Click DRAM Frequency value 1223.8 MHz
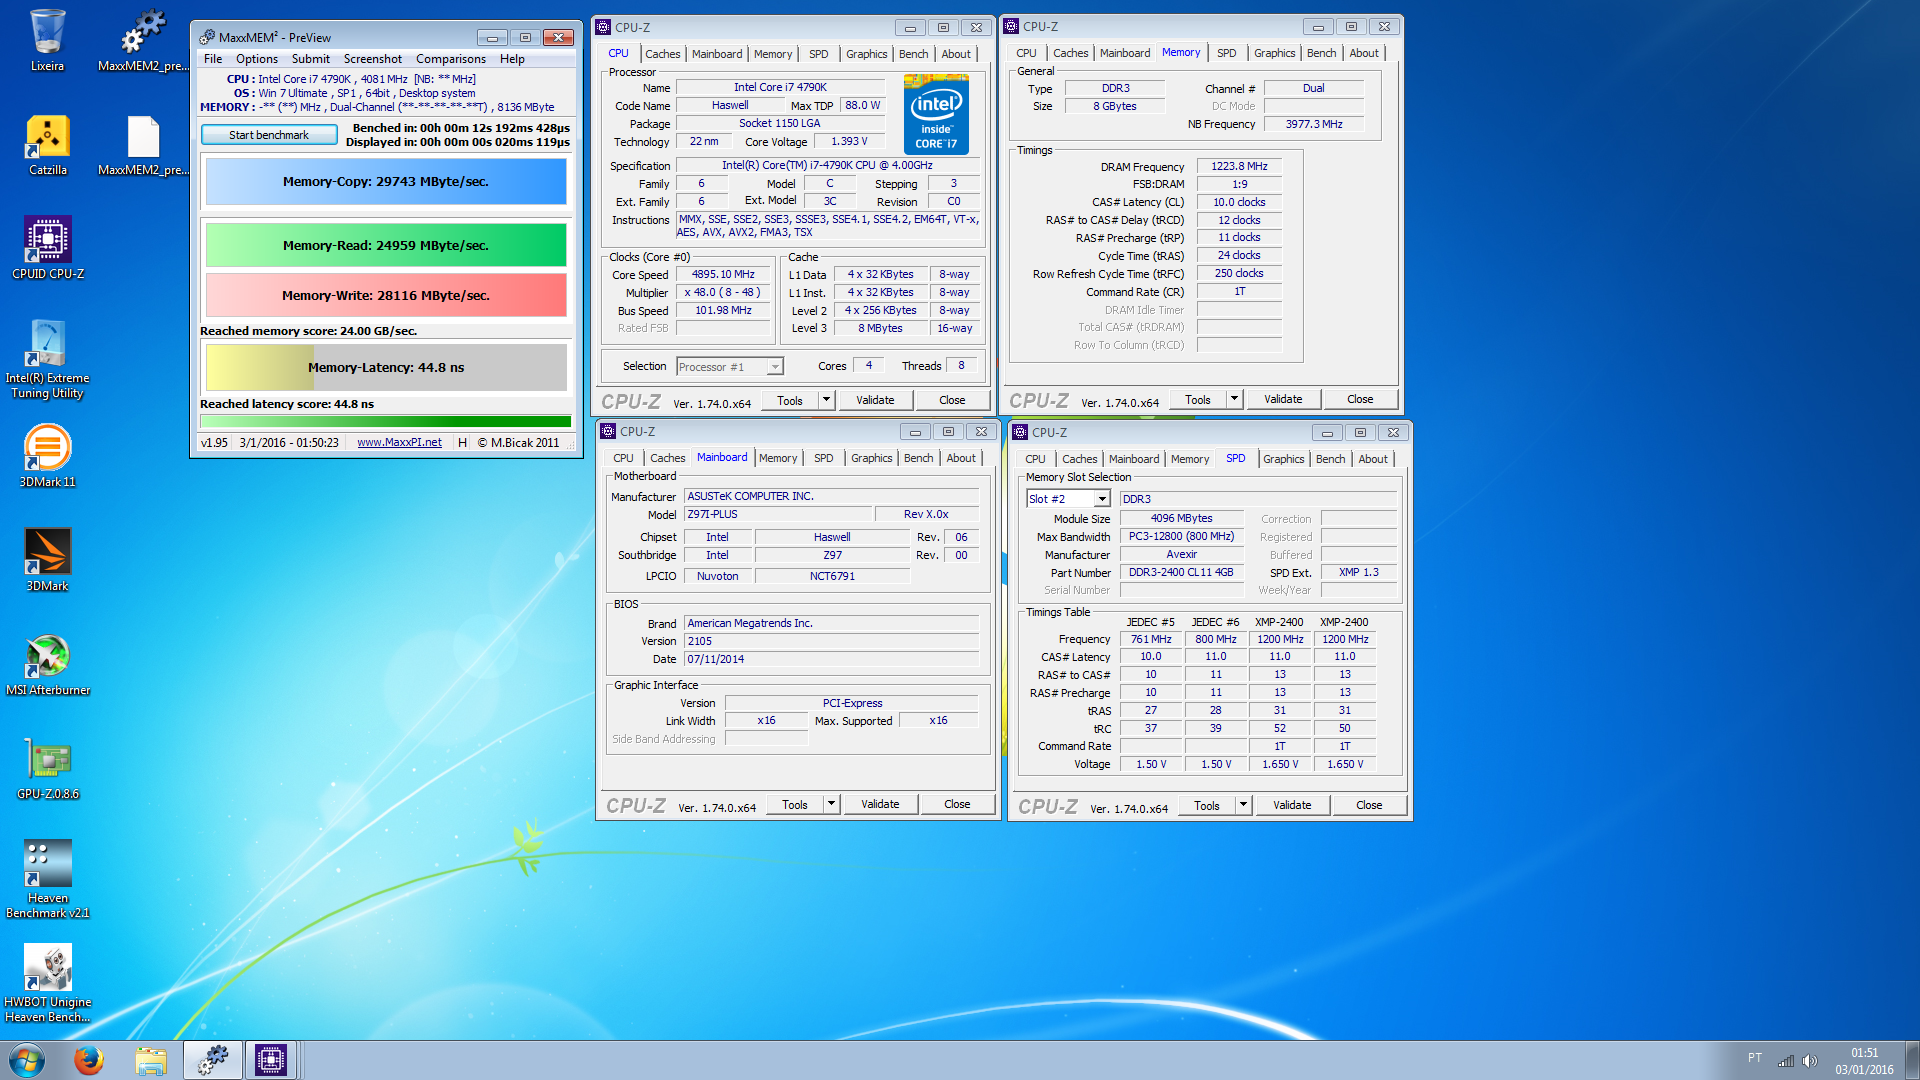The height and width of the screenshot is (1080, 1920). click(x=1239, y=166)
